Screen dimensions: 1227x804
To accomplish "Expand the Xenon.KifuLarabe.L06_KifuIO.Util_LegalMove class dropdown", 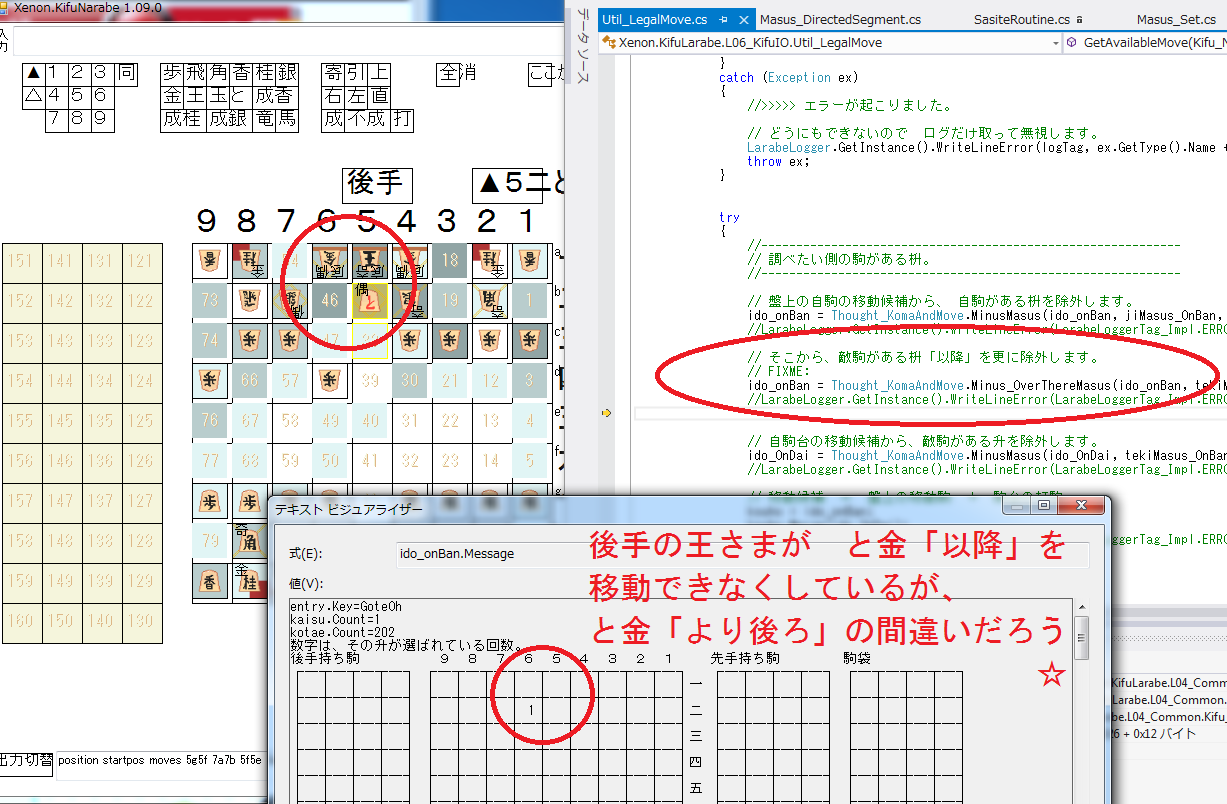I will [x=1055, y=43].
